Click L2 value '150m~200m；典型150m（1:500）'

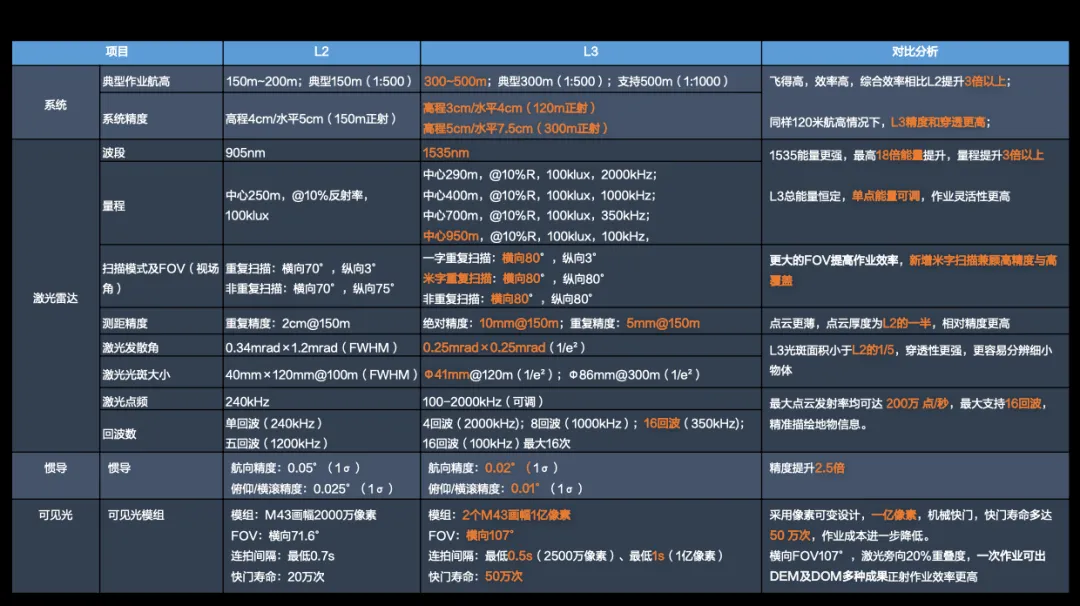point(319,81)
